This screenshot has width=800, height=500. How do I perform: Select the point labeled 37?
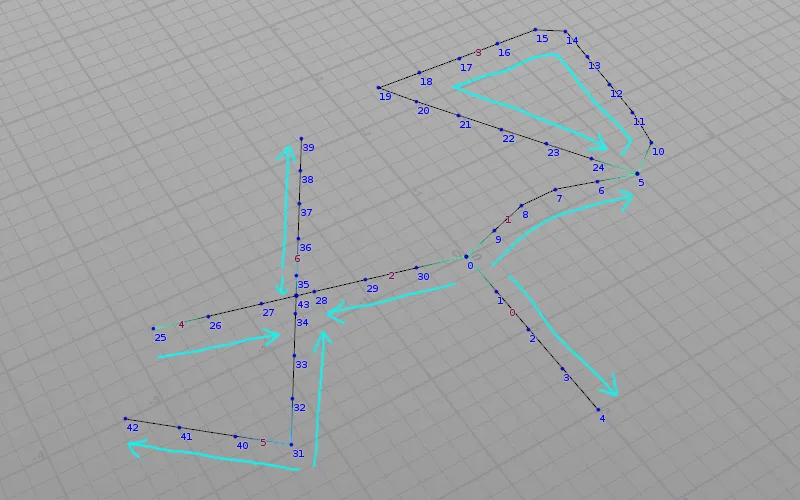pyautogui.click(x=299, y=204)
